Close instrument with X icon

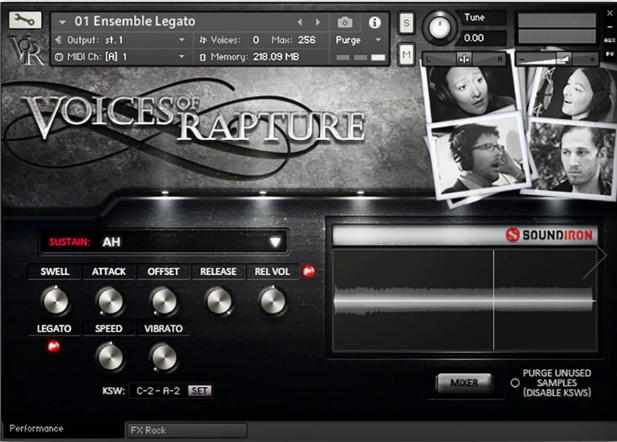(x=610, y=13)
